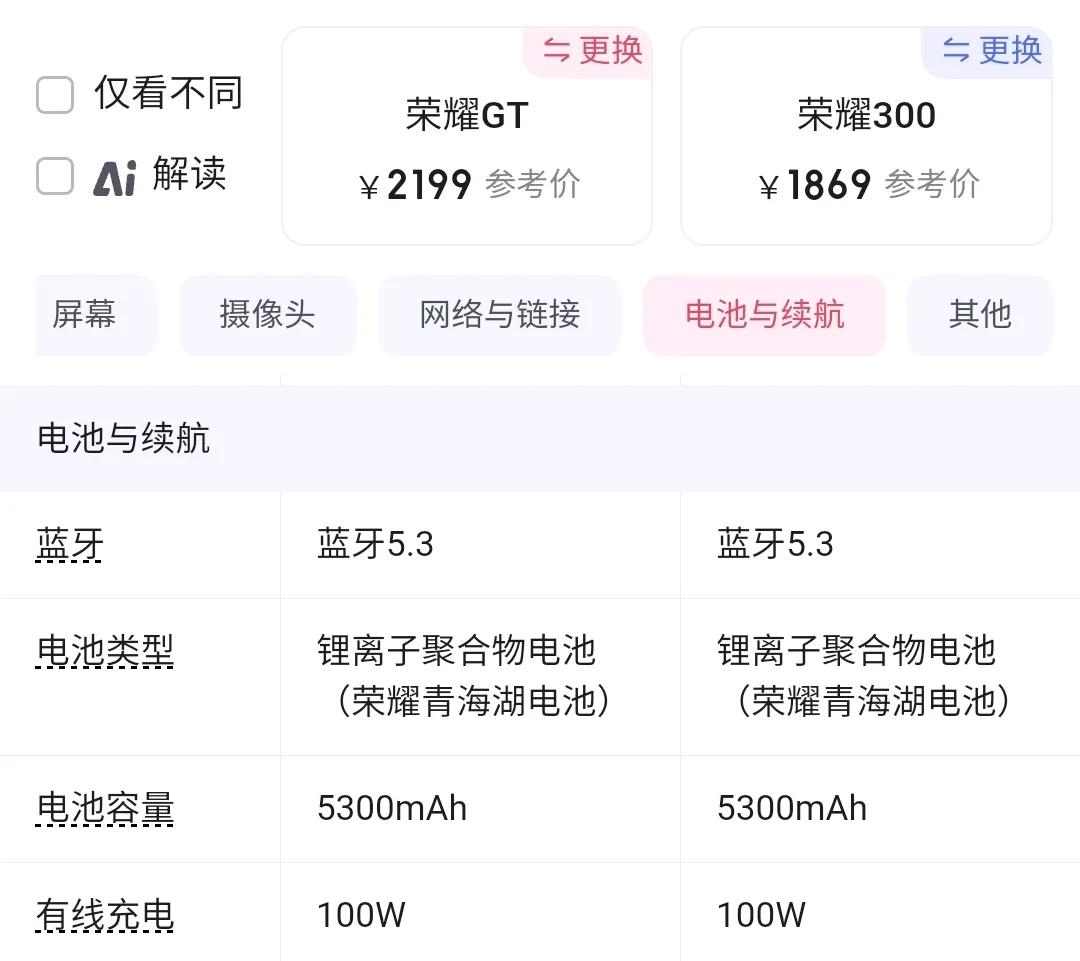Tap the red swap arrows on 荣耀GT card
Image resolution: width=1080 pixels, height=961 pixels.
556,50
